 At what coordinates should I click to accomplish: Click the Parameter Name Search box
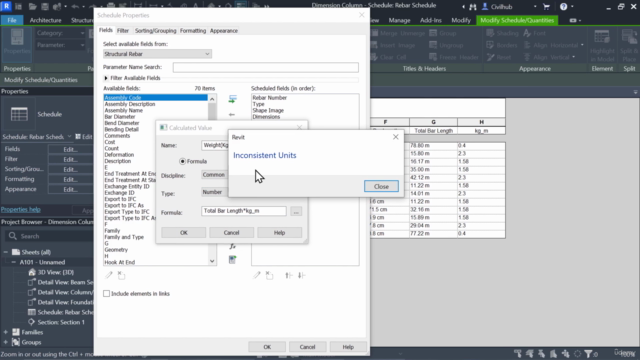coord(266,67)
